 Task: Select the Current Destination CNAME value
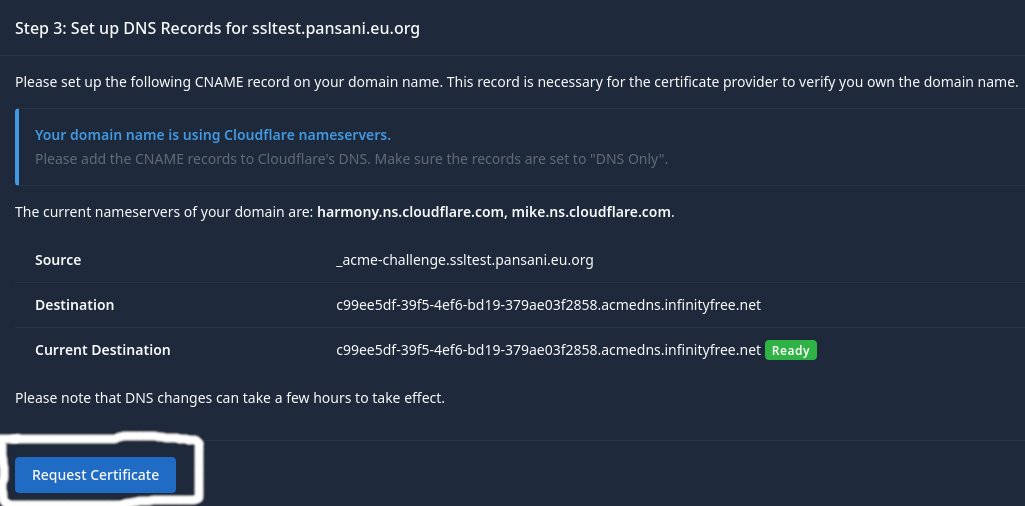click(x=548, y=351)
